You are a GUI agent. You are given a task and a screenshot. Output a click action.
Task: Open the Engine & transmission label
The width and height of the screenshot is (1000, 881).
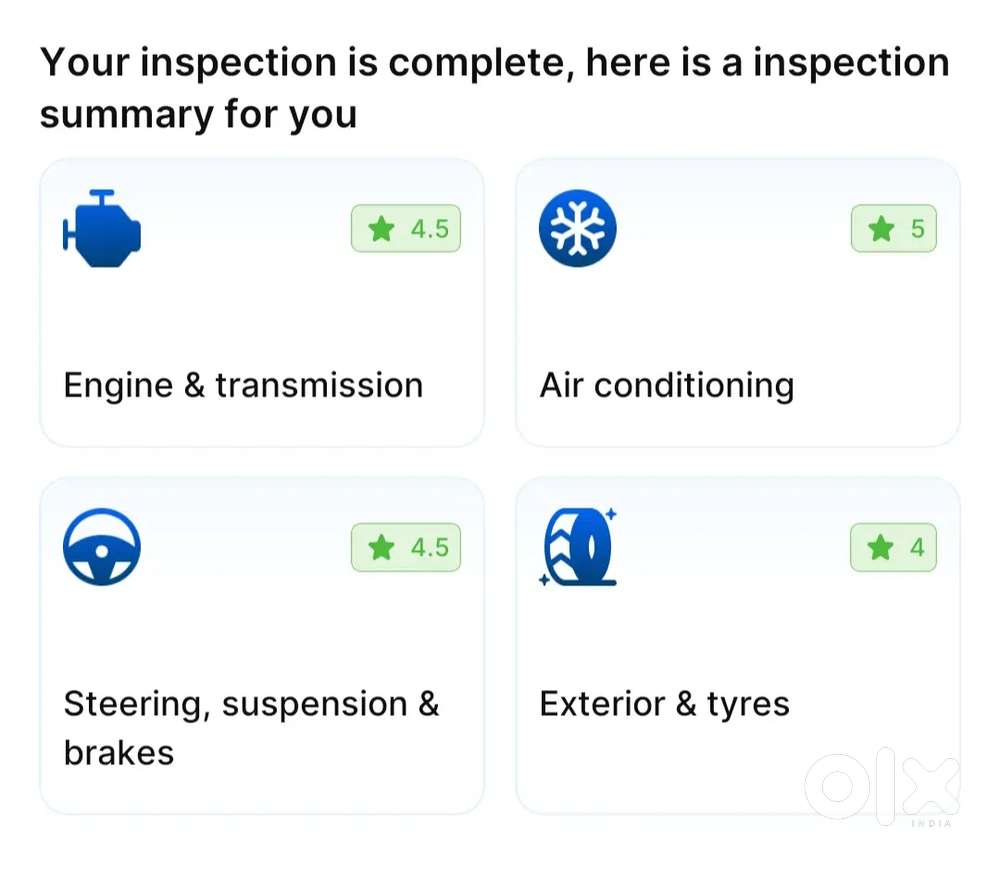tap(243, 386)
